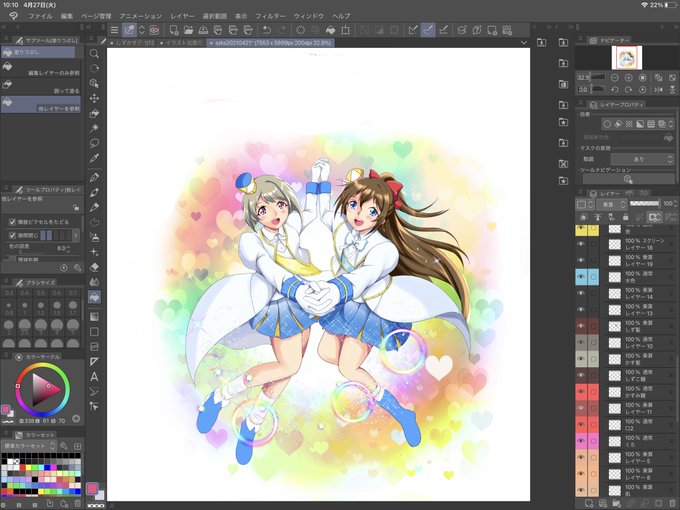Click the zoom in plus icon in Navigator
Screen dimensions: 680x510
[628, 78]
